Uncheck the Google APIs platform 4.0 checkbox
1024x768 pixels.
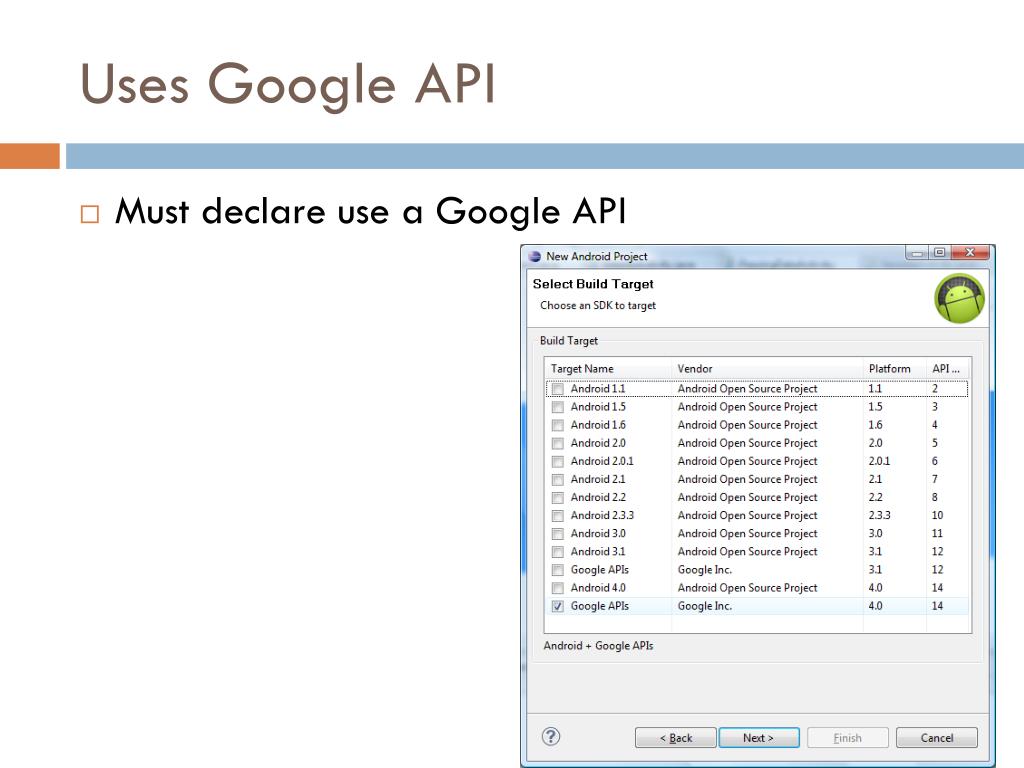(558, 606)
